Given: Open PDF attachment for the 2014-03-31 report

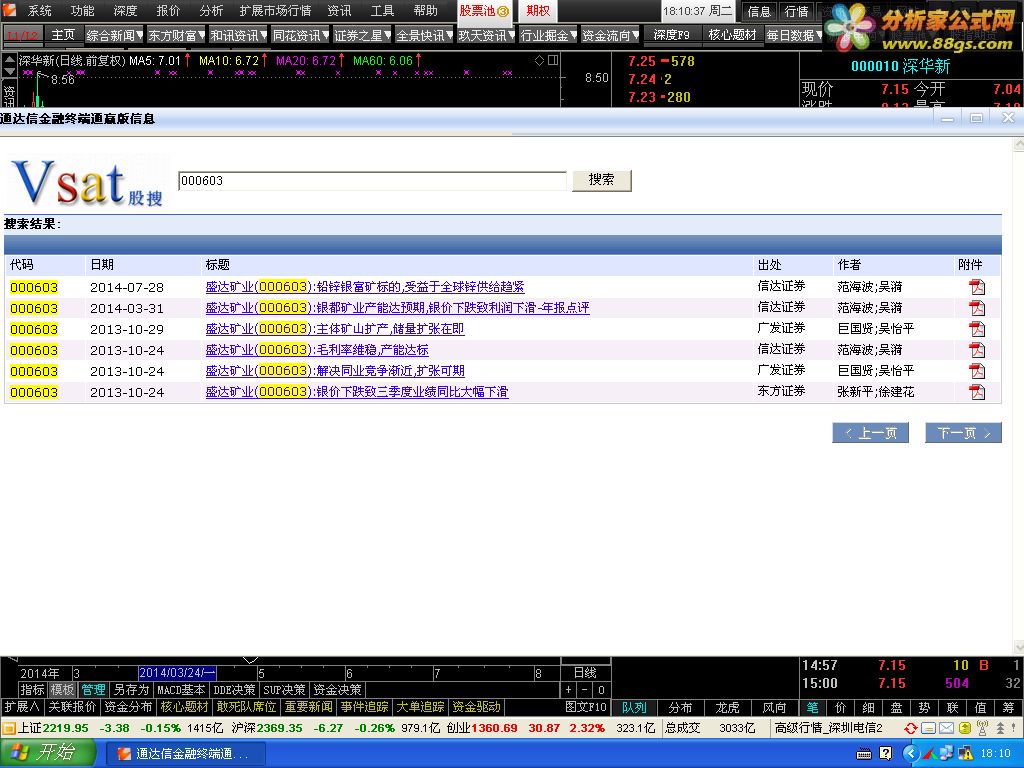Looking at the screenshot, I should 977,308.
